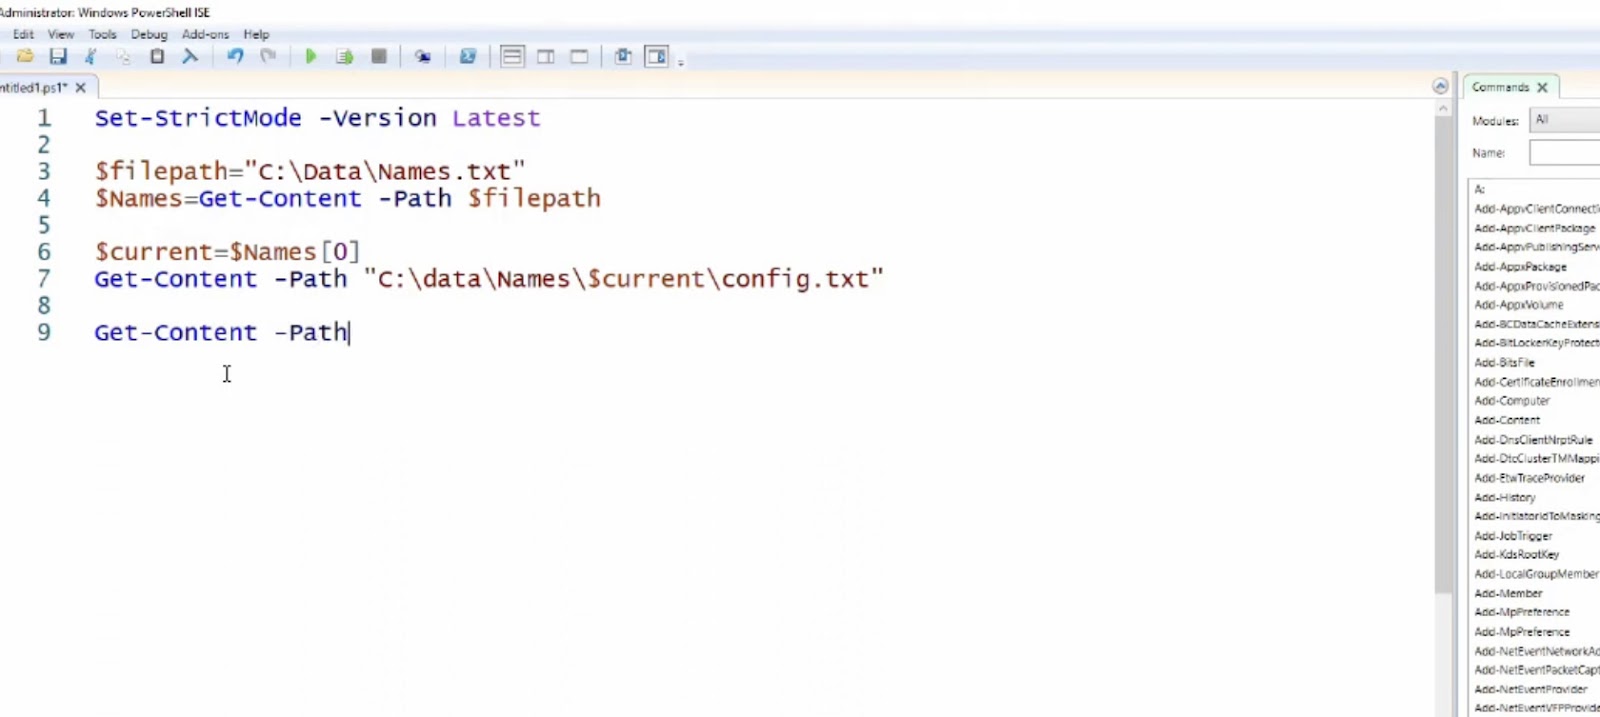
Task: Click the Set-StrictMode text on line 1
Action: coord(198,118)
